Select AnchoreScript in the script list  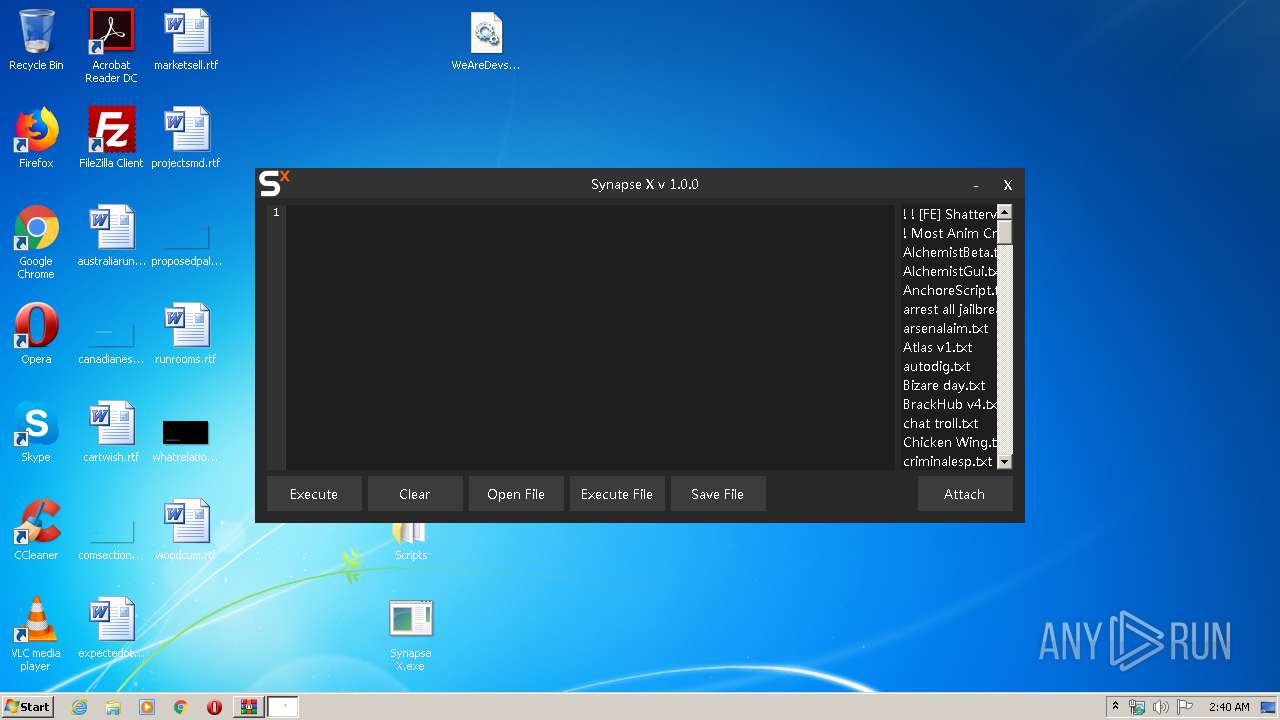[x=949, y=290]
